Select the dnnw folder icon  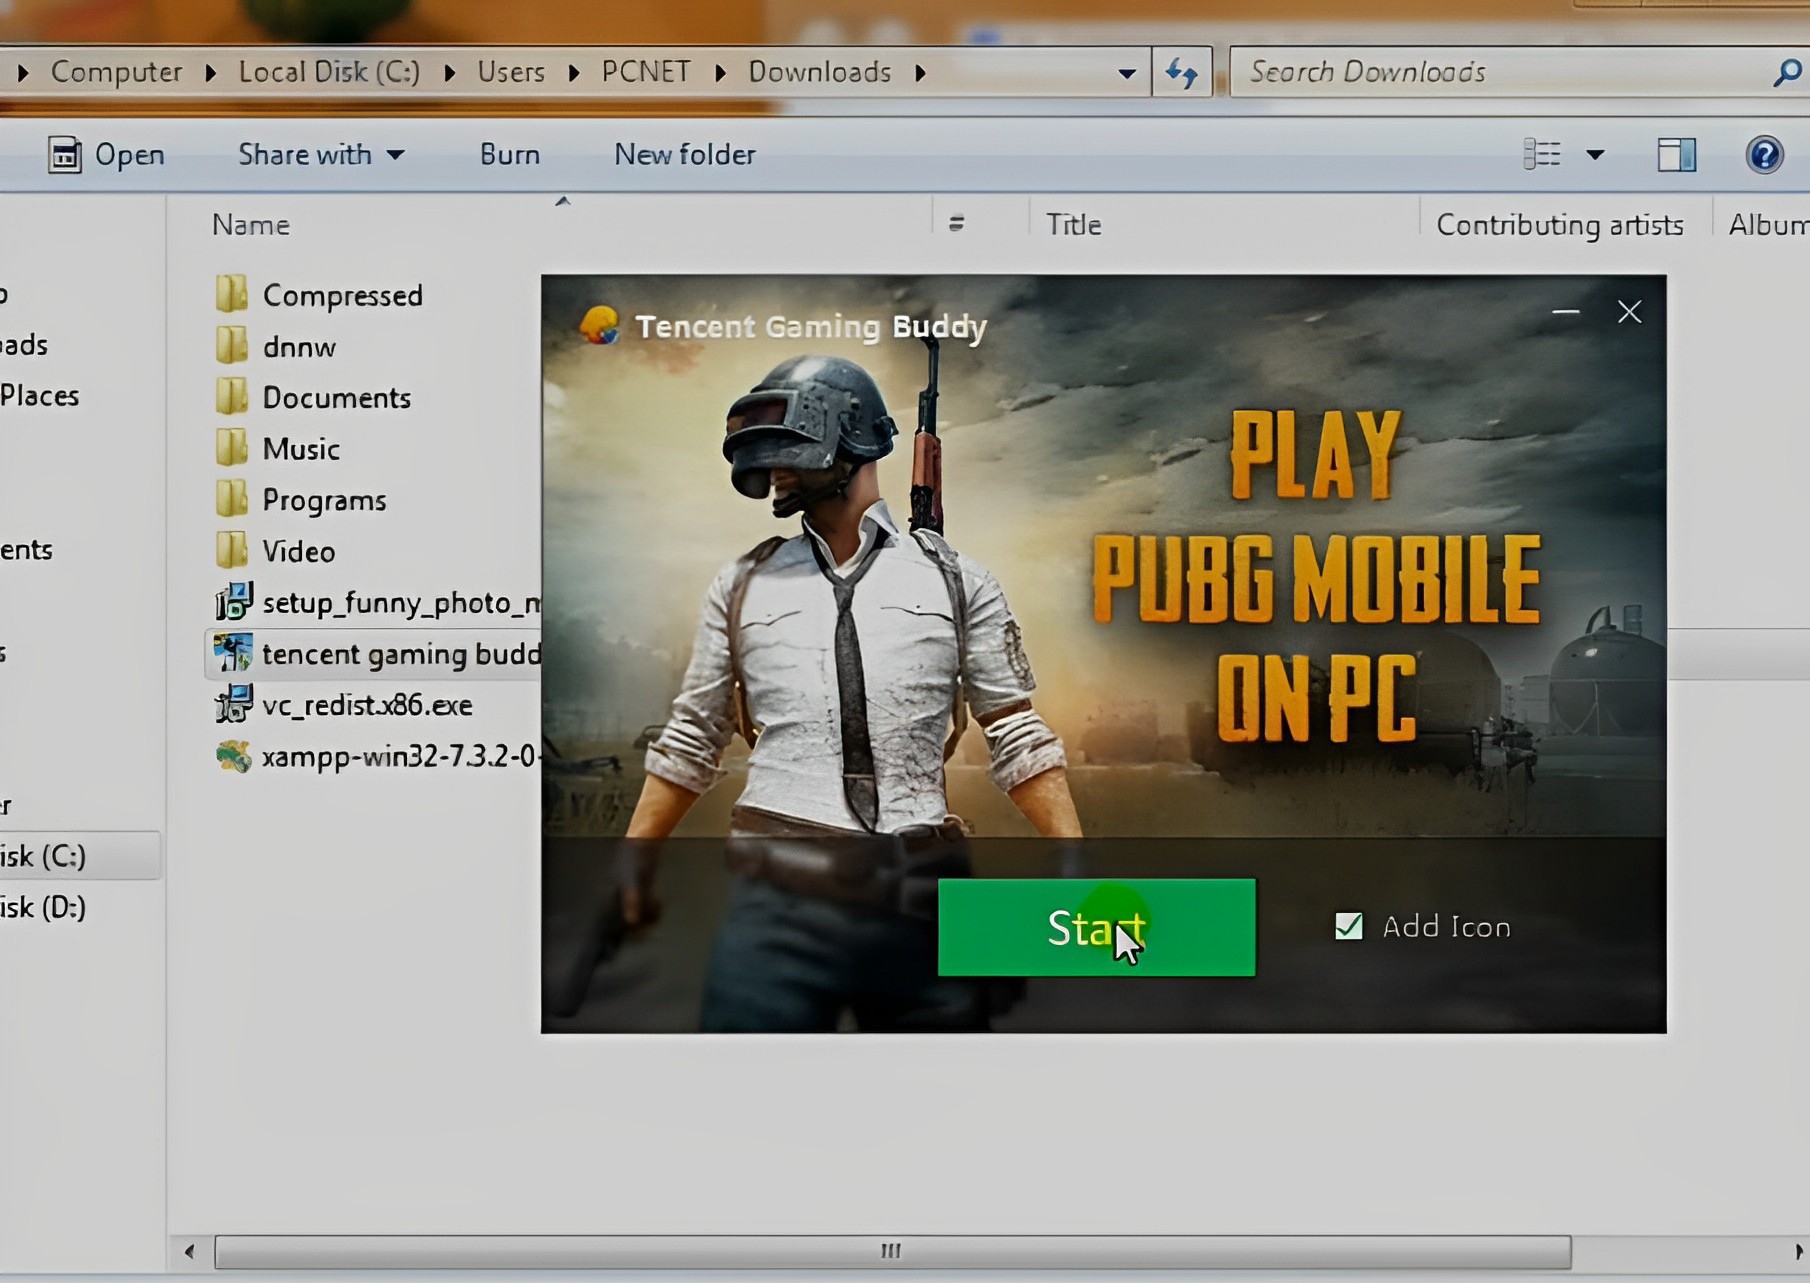(x=232, y=345)
